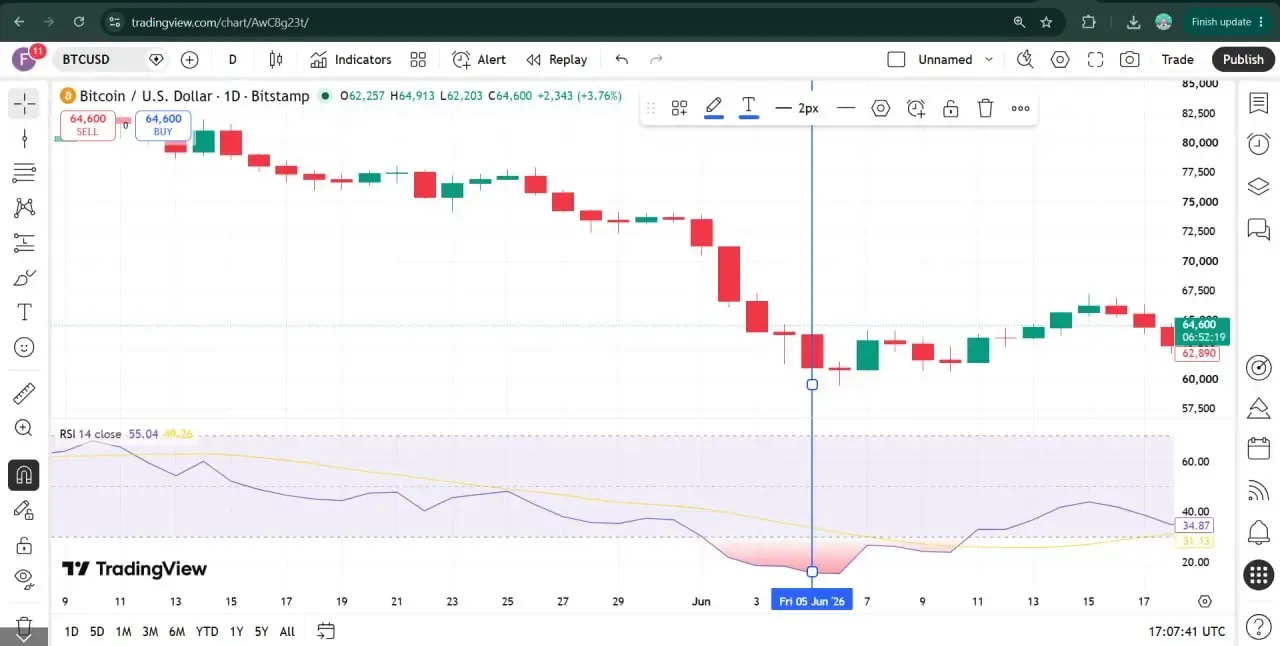This screenshot has height=646, width=1280.
Task: Select the crosshair cursor tool
Action: click(24, 103)
